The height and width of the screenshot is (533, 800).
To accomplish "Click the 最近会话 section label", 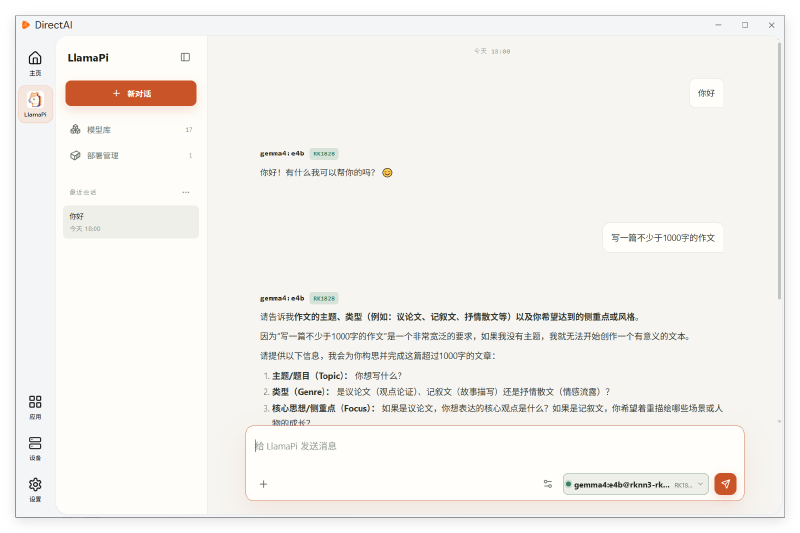I will [83, 192].
